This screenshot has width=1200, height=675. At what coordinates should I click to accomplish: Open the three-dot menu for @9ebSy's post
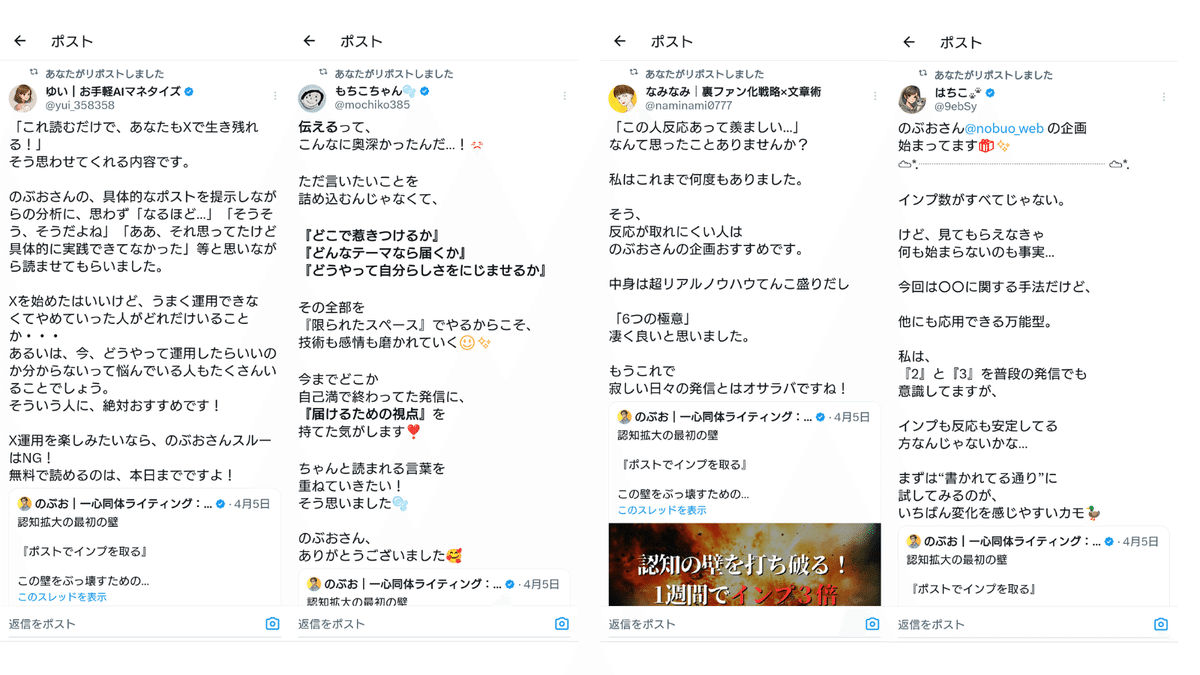point(1164,97)
